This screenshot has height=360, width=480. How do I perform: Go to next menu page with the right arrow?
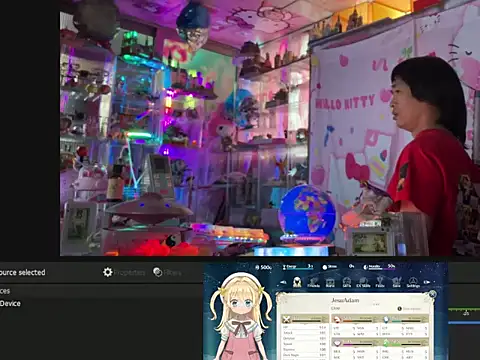pos(427,282)
